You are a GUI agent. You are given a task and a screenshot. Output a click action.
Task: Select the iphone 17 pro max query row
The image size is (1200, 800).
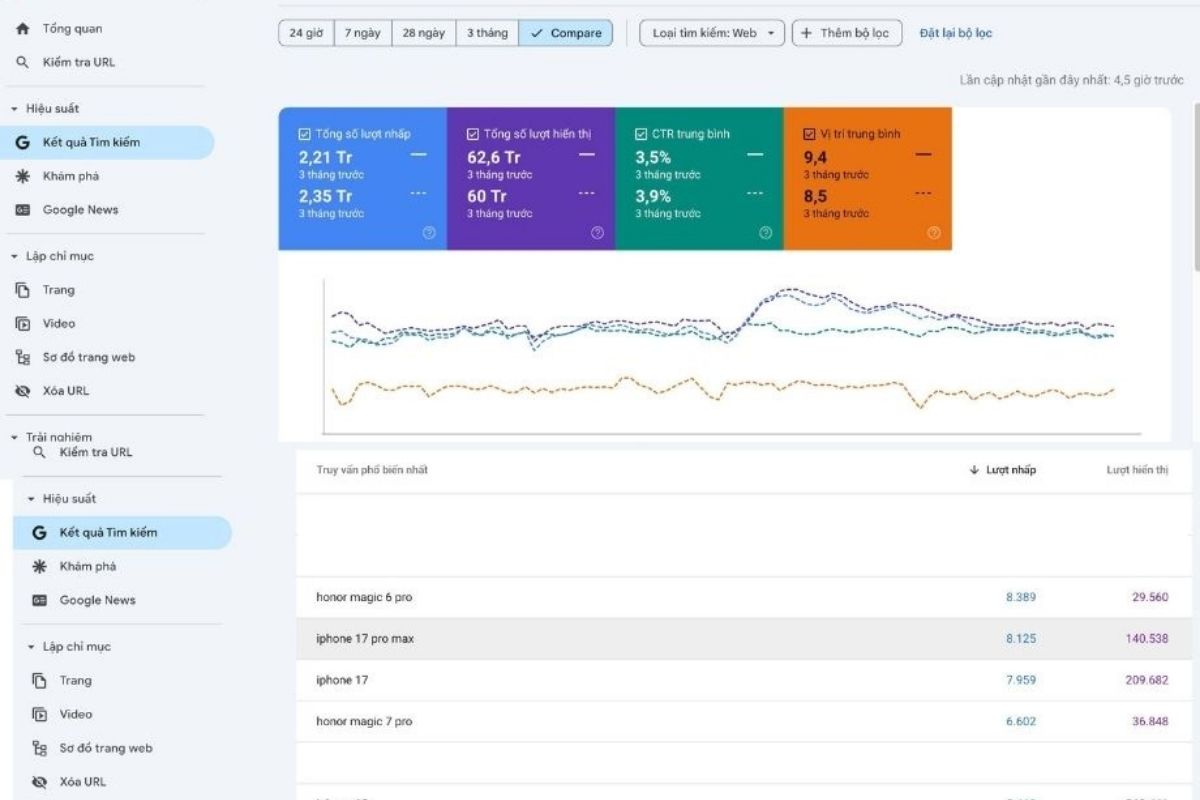click(740, 638)
